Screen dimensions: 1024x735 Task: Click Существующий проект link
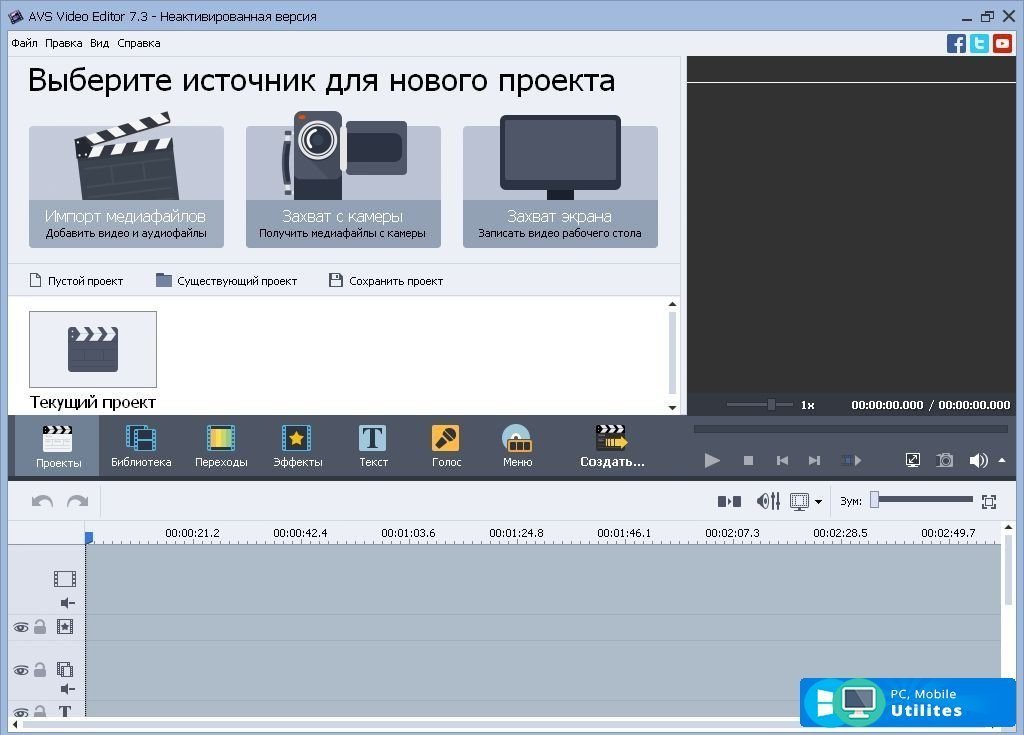(x=227, y=281)
